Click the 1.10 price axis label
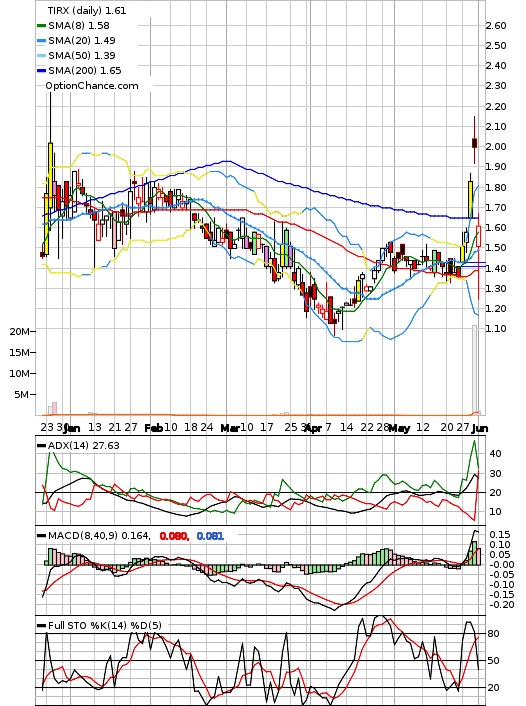Image resolution: width=526 pixels, height=706 pixels. (496, 329)
